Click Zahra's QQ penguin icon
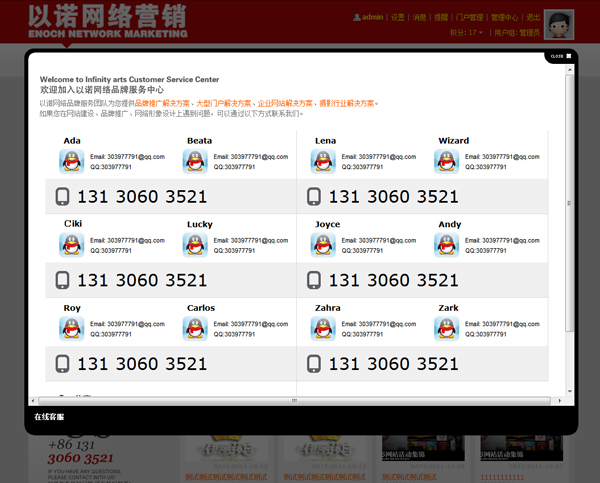The height and width of the screenshot is (483, 600). click(x=323, y=328)
